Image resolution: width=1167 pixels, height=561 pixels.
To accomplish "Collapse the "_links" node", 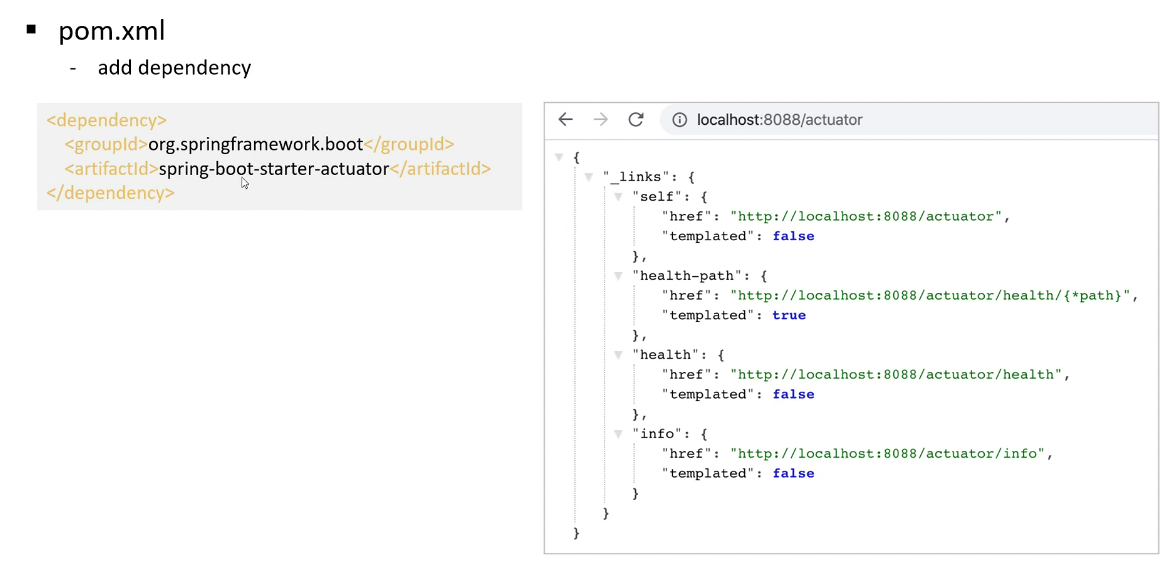I will [x=589, y=177].
